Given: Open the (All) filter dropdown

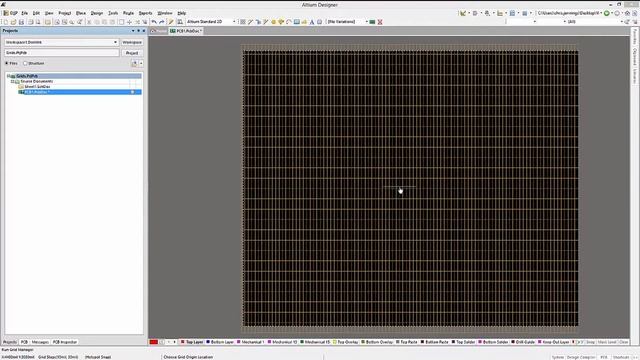Looking at the screenshot, I should [x=622, y=22].
